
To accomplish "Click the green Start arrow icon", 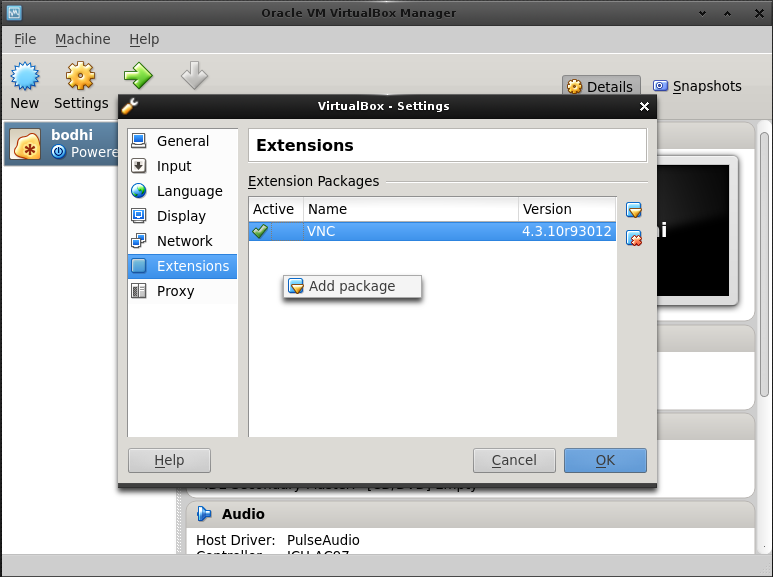I will (138, 76).
